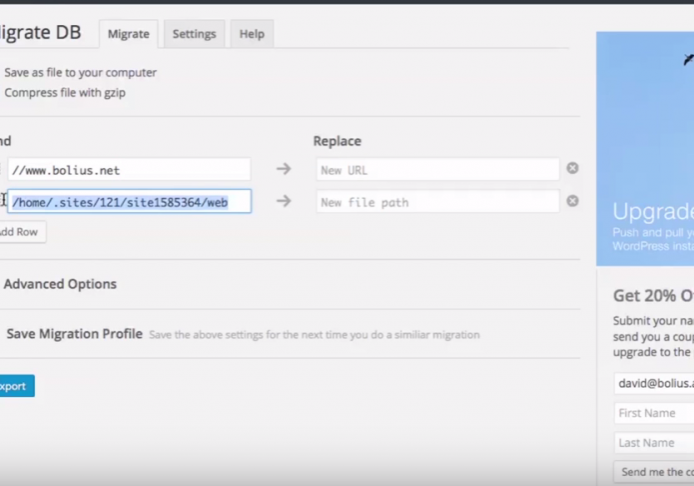Click the Send me the coupon button
The height and width of the screenshot is (486, 694).
[654, 472]
